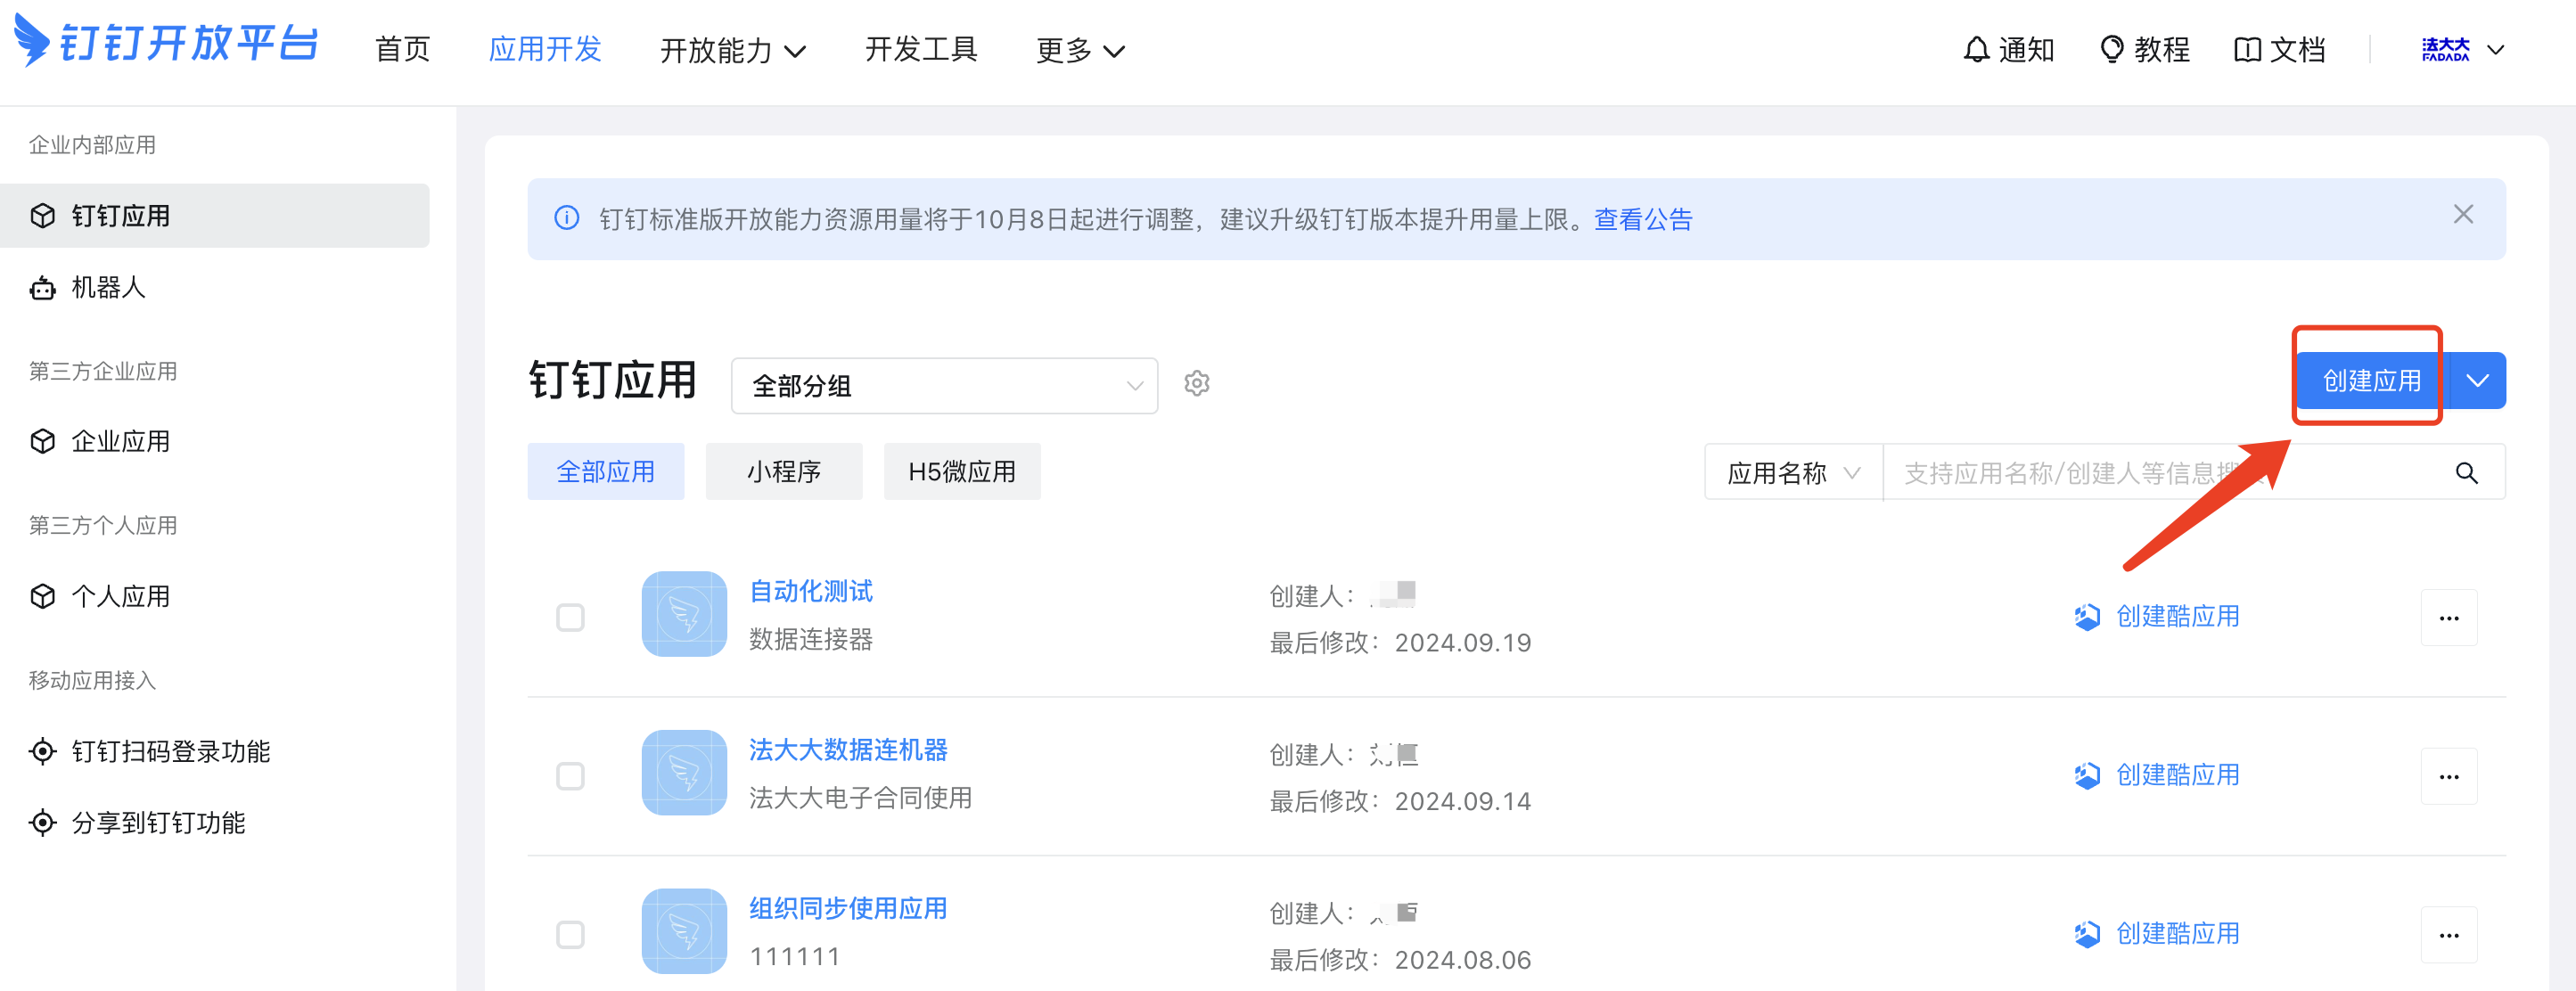
Task: Switch to the H5微应用 tab
Action: (x=962, y=471)
